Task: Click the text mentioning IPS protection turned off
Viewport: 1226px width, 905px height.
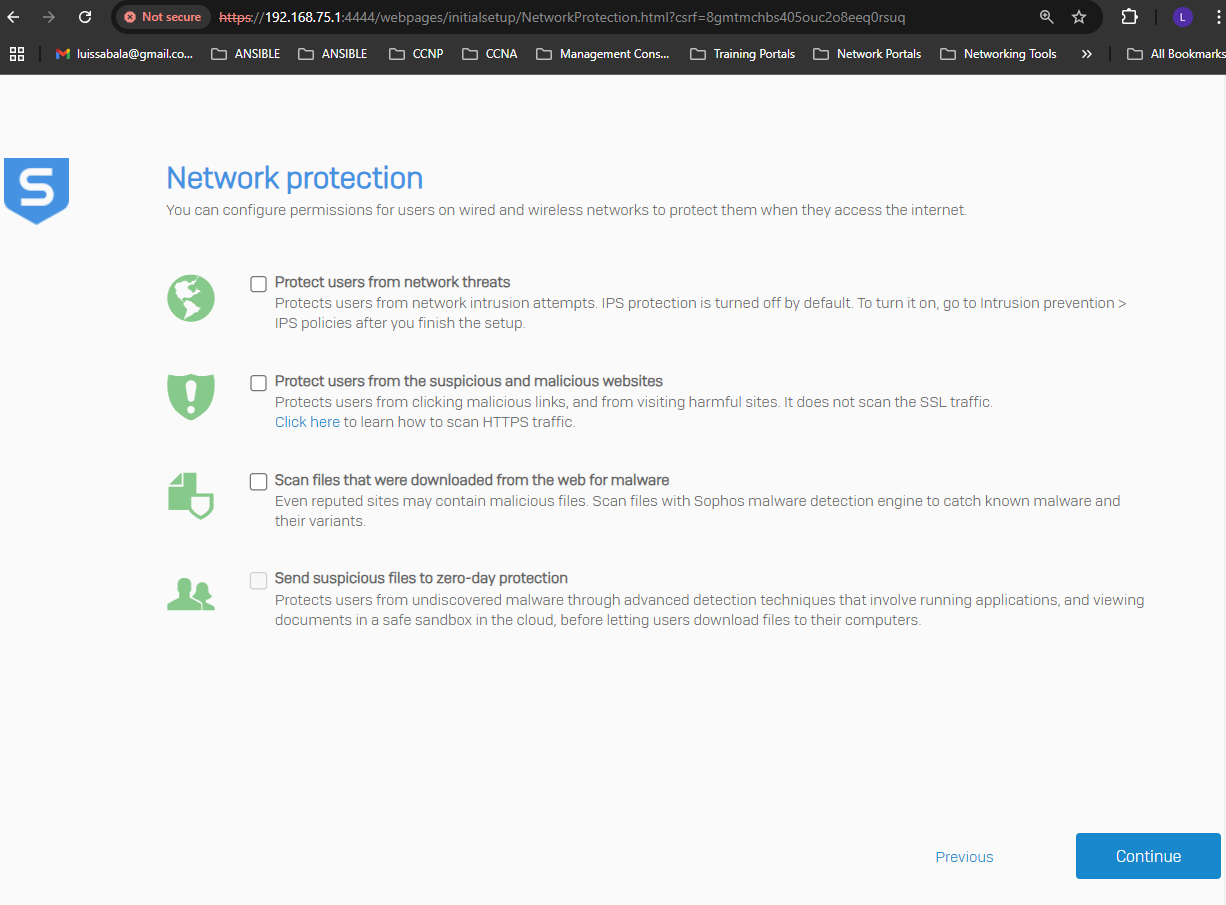Action: (701, 313)
